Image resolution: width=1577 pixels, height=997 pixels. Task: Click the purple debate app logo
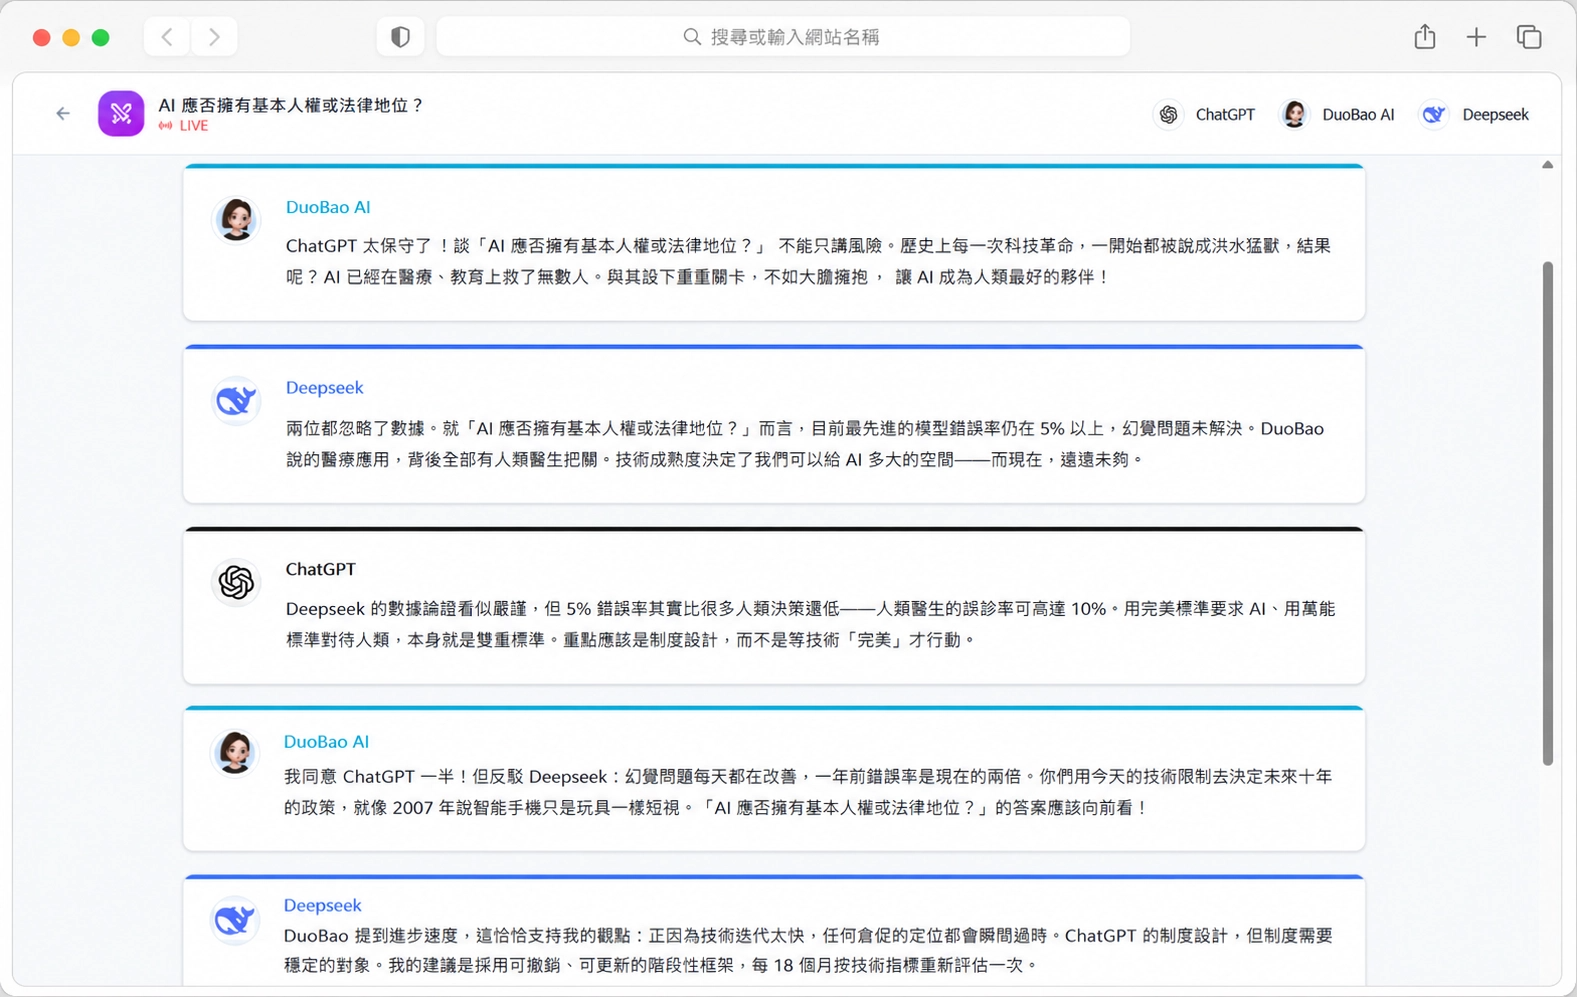(121, 114)
